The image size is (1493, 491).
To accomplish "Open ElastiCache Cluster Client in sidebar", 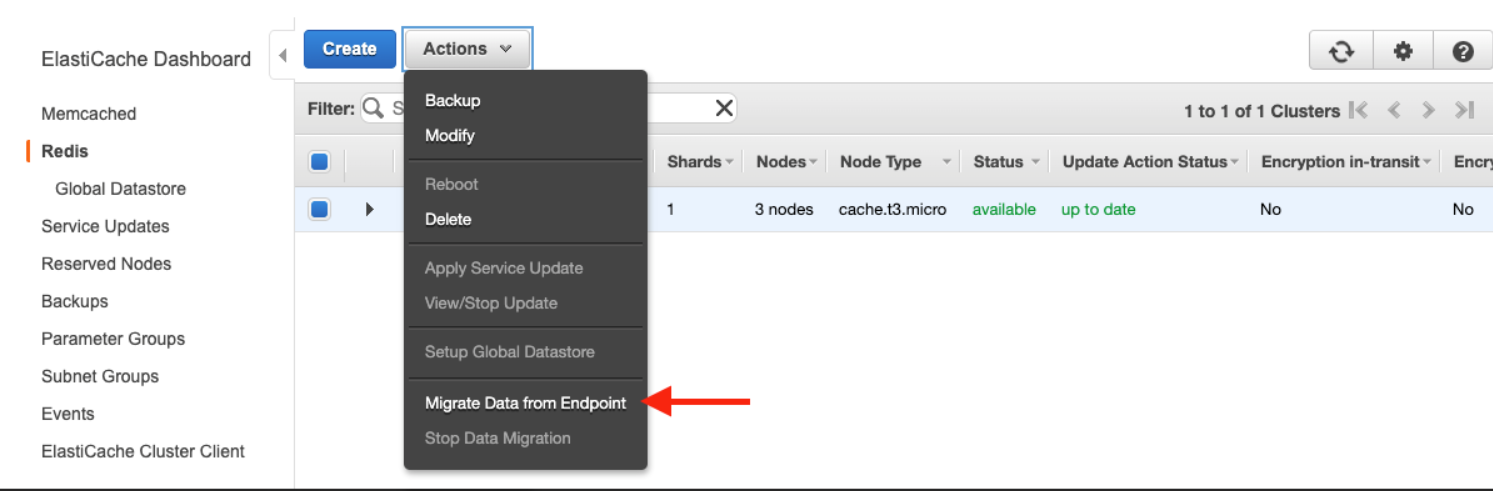I will pyautogui.click(x=143, y=451).
